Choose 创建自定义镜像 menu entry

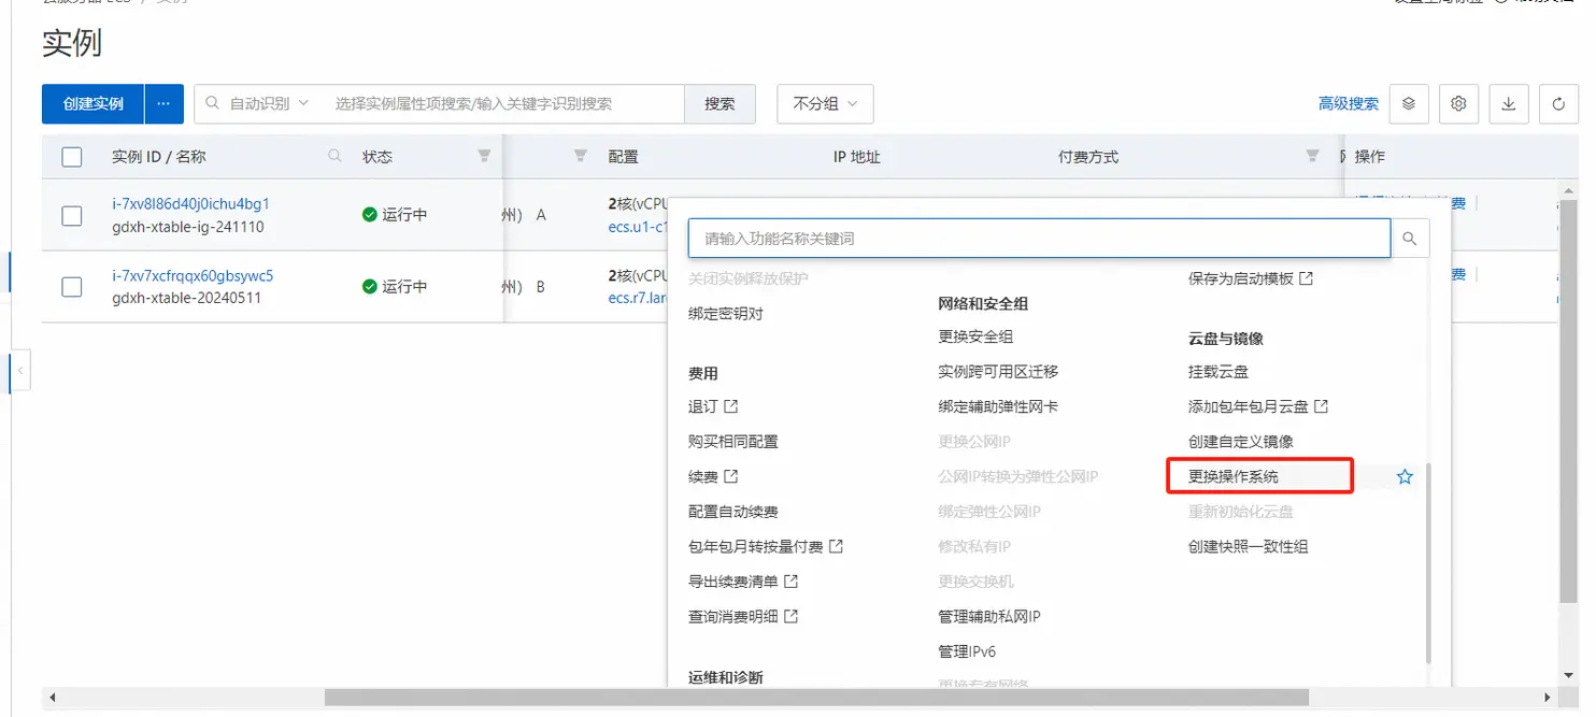(1240, 442)
